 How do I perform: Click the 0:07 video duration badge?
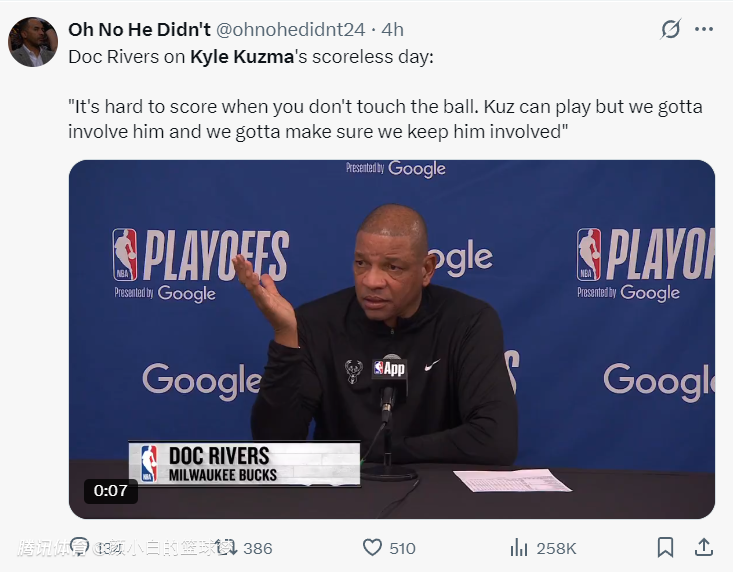pos(111,490)
